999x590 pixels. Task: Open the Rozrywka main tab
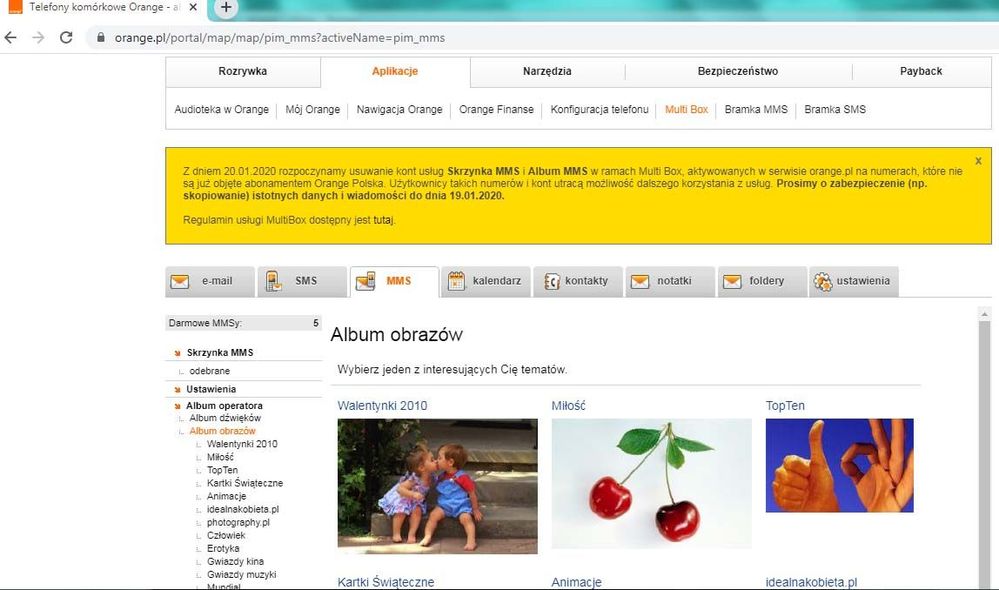(243, 71)
